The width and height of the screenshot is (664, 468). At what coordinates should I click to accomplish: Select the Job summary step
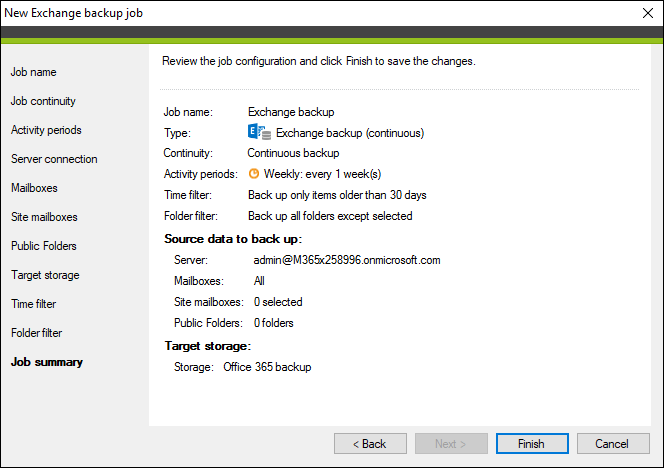[47, 362]
